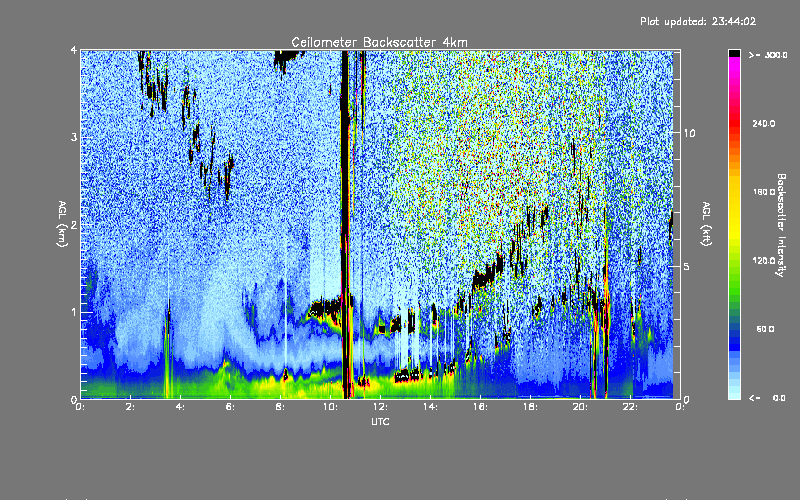
Task: Click the '2:' hour tick on the UTC axis
Action: (131, 407)
